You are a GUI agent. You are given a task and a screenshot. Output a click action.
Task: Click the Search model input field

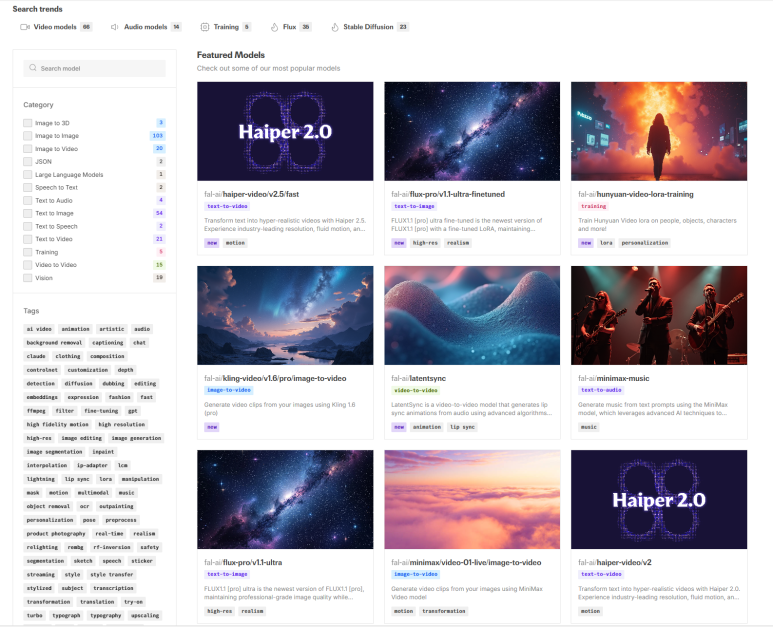(94, 68)
